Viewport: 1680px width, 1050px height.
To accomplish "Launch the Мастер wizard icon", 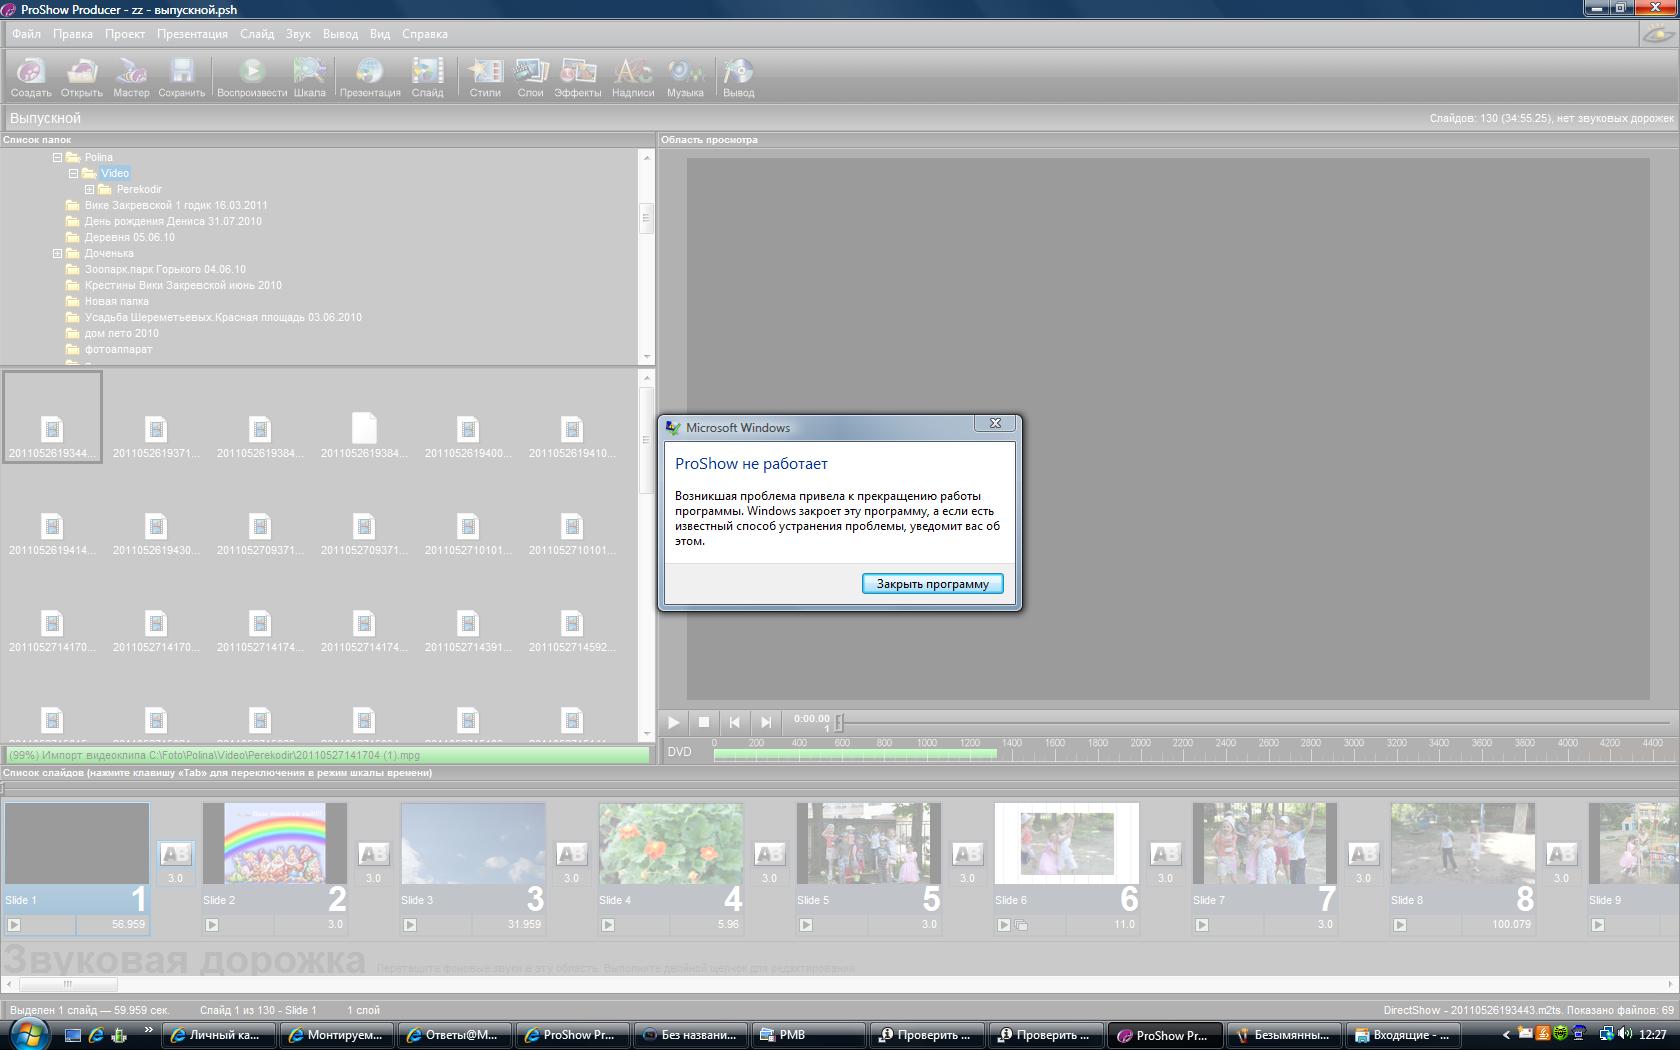I will (x=131, y=77).
